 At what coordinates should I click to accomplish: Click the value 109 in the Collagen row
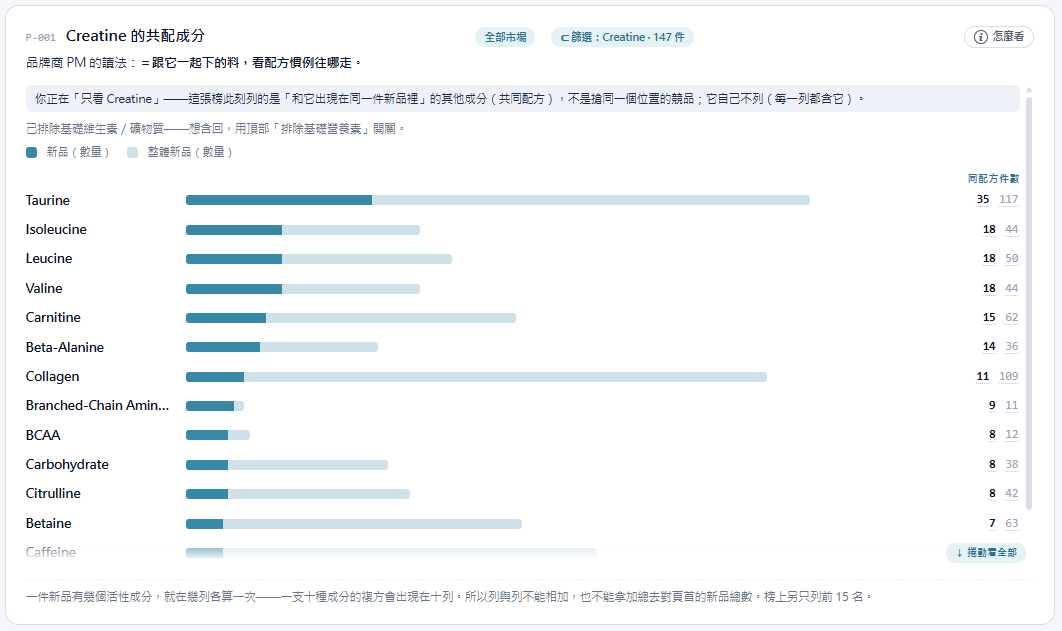pos(1008,376)
